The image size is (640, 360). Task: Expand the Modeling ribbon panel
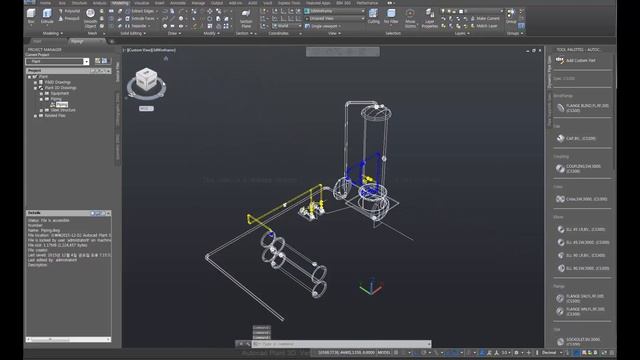tap(53, 33)
